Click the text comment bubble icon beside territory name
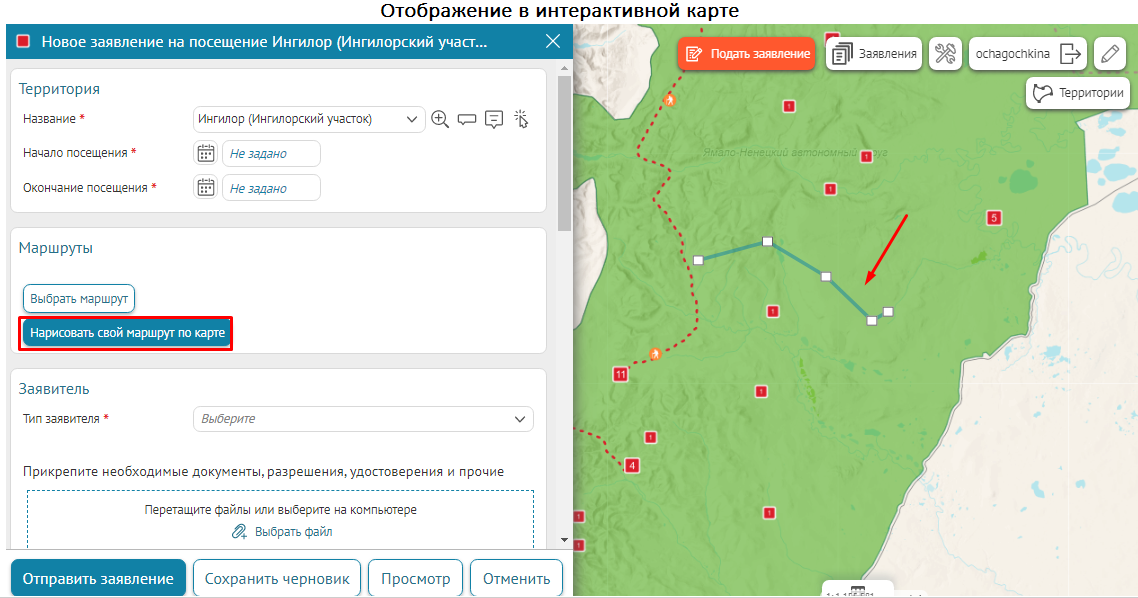The height and width of the screenshot is (598, 1138). pyautogui.click(x=493, y=119)
